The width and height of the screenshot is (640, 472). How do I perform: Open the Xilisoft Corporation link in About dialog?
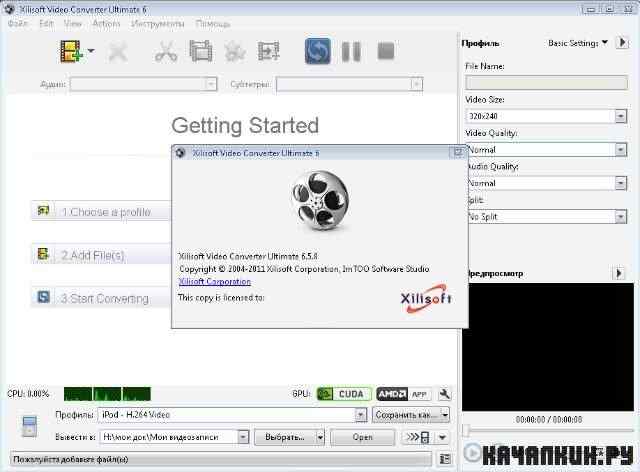click(x=215, y=282)
